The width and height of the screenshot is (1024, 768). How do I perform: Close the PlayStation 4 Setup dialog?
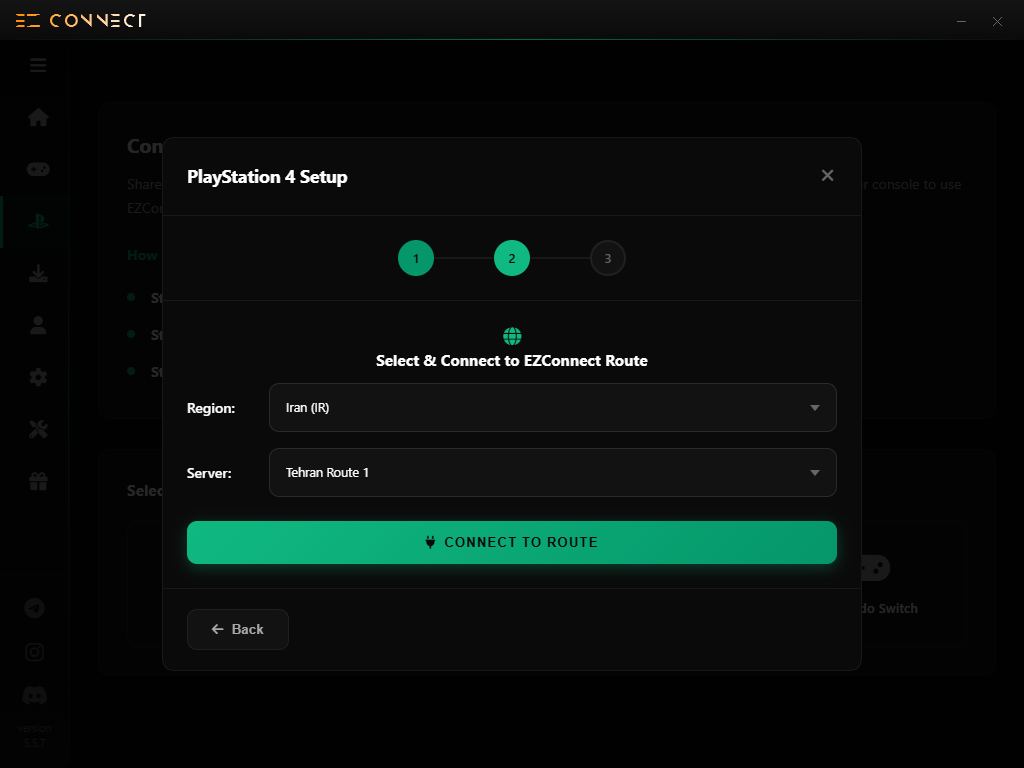[827, 175]
